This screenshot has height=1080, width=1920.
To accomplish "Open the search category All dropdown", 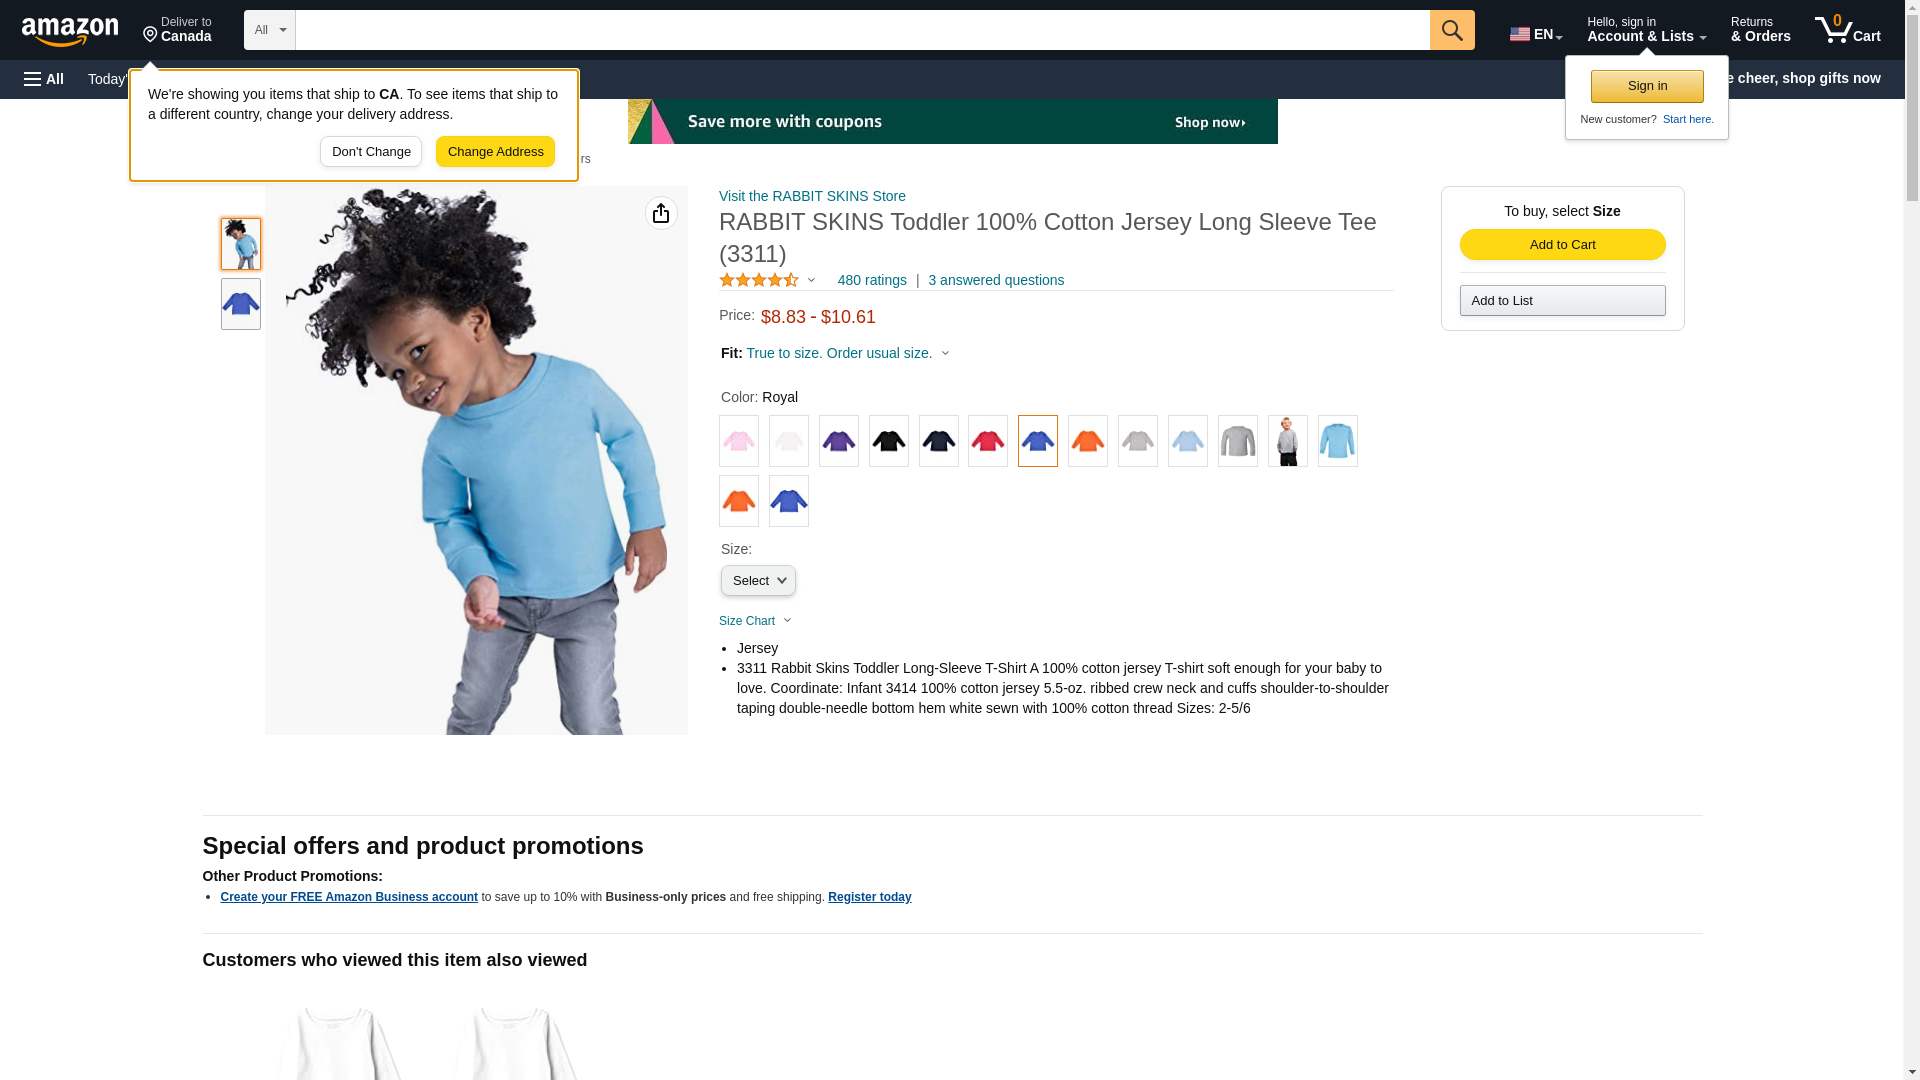I will tap(269, 30).
